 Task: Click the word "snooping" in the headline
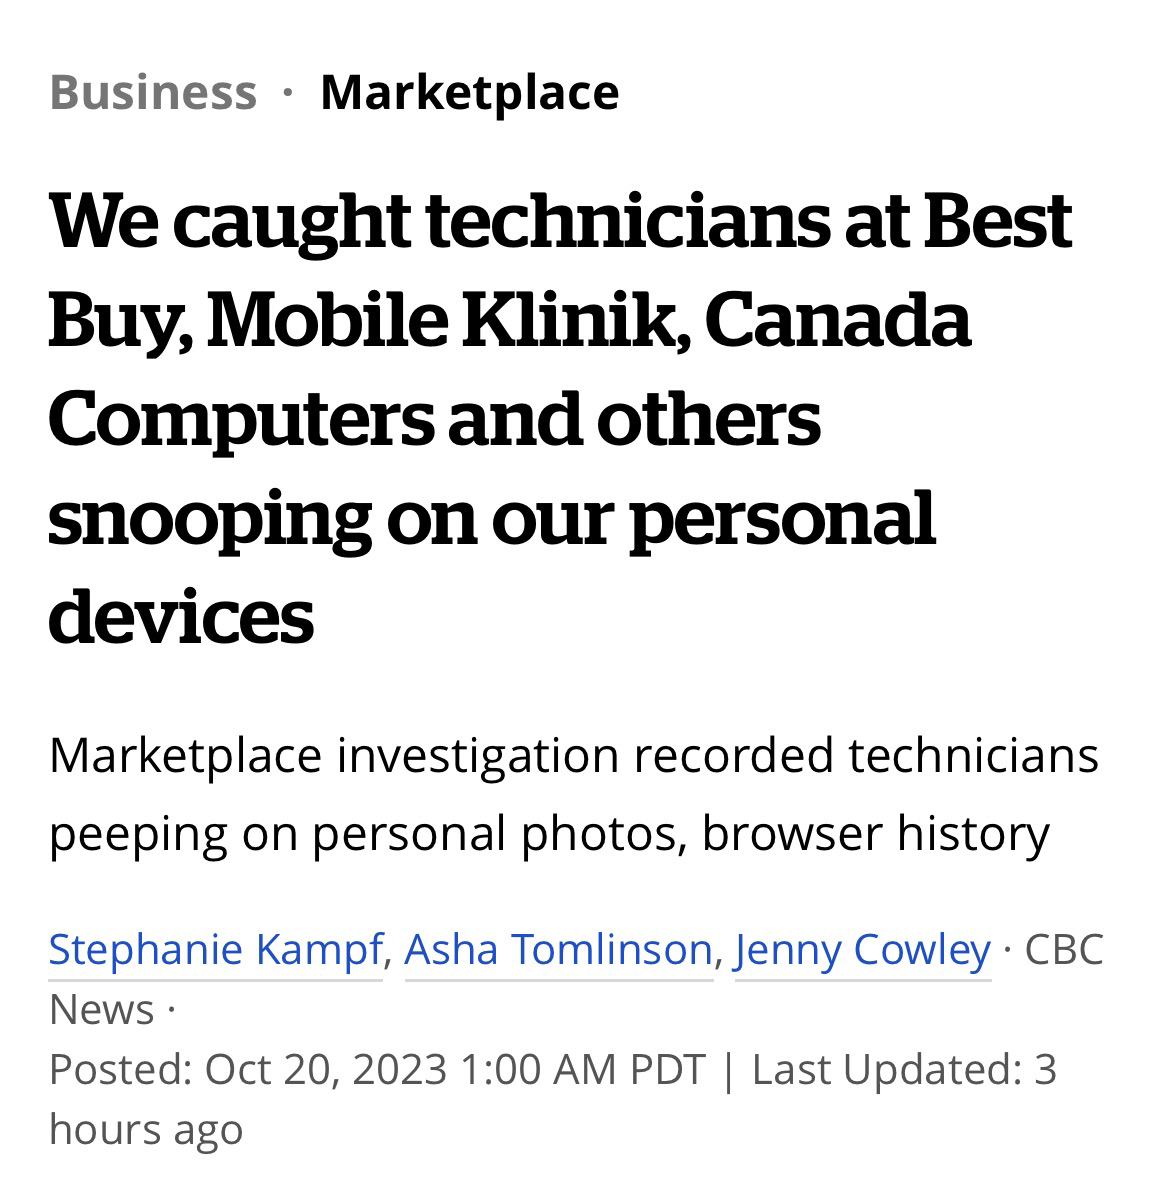pyautogui.click(x=210, y=519)
